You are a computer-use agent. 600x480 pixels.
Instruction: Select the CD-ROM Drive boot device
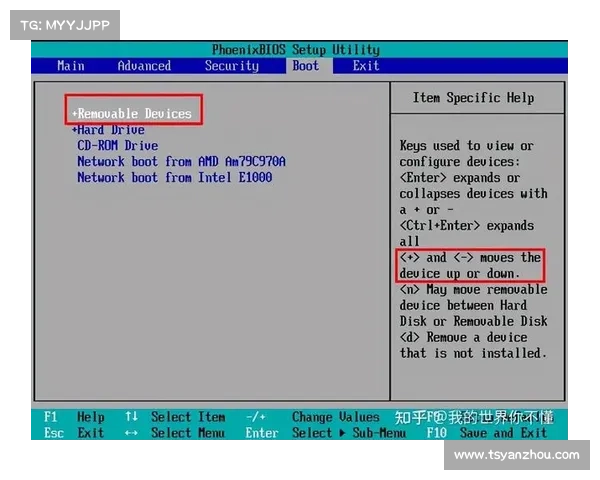click(x=118, y=146)
